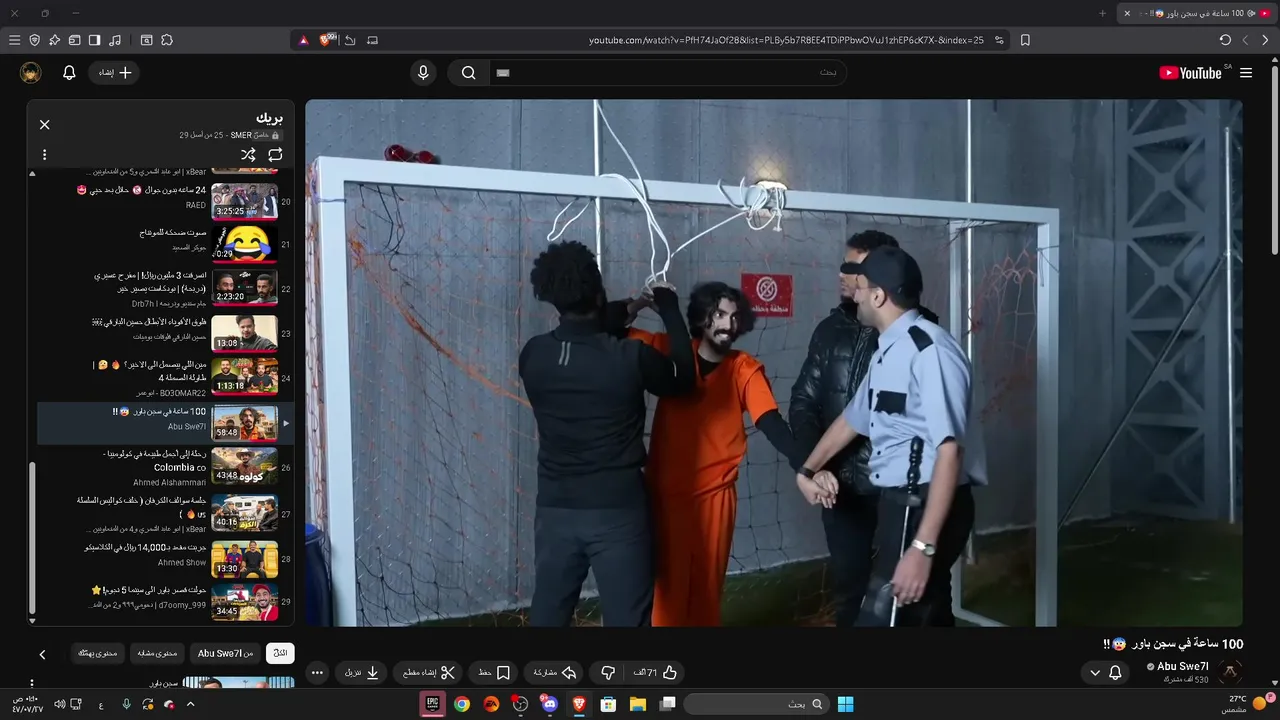Viewport: 1280px width, 720px height.
Task: Like the video (71 ألف)
Action: coord(656,673)
